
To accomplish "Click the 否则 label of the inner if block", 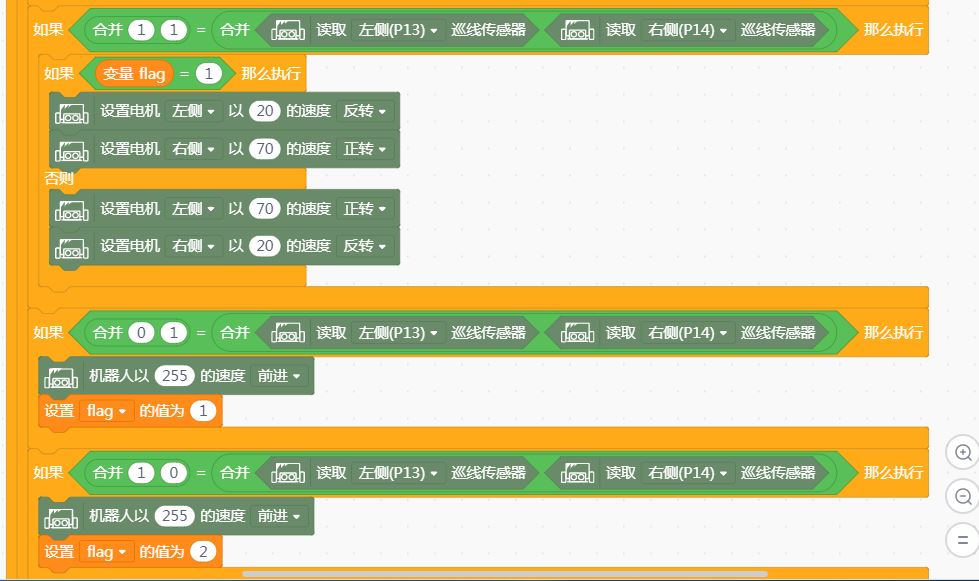I will [59, 178].
